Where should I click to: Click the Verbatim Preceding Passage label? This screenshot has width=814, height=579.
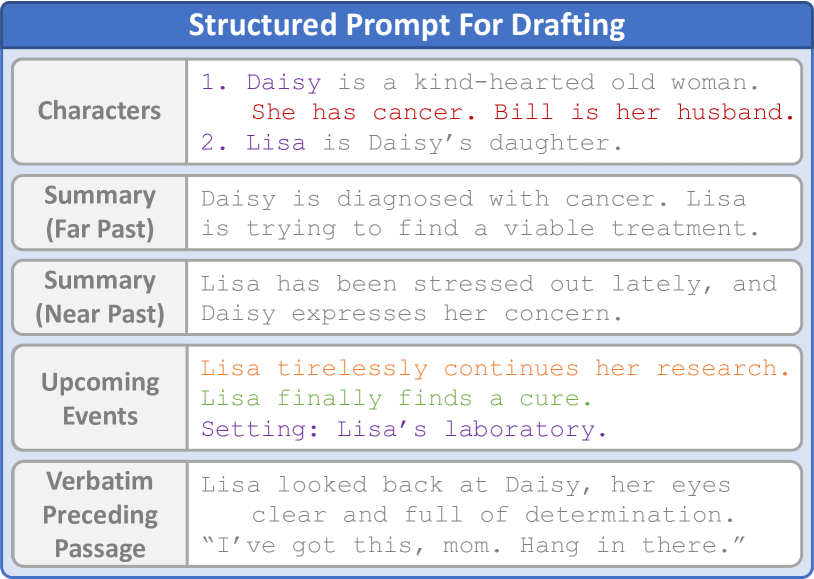[x=100, y=514]
